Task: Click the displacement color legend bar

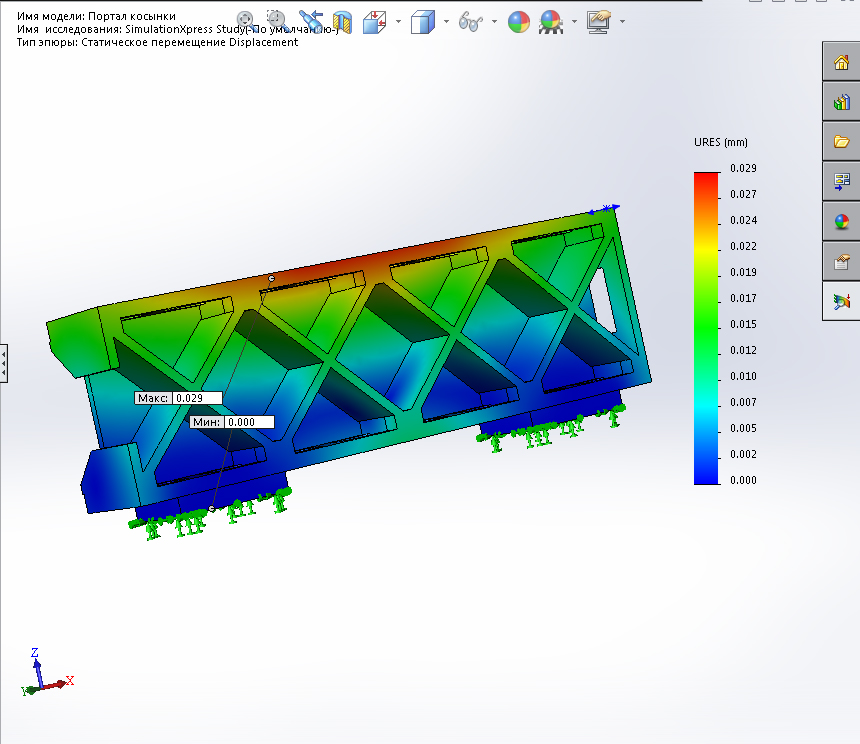Action: click(706, 328)
